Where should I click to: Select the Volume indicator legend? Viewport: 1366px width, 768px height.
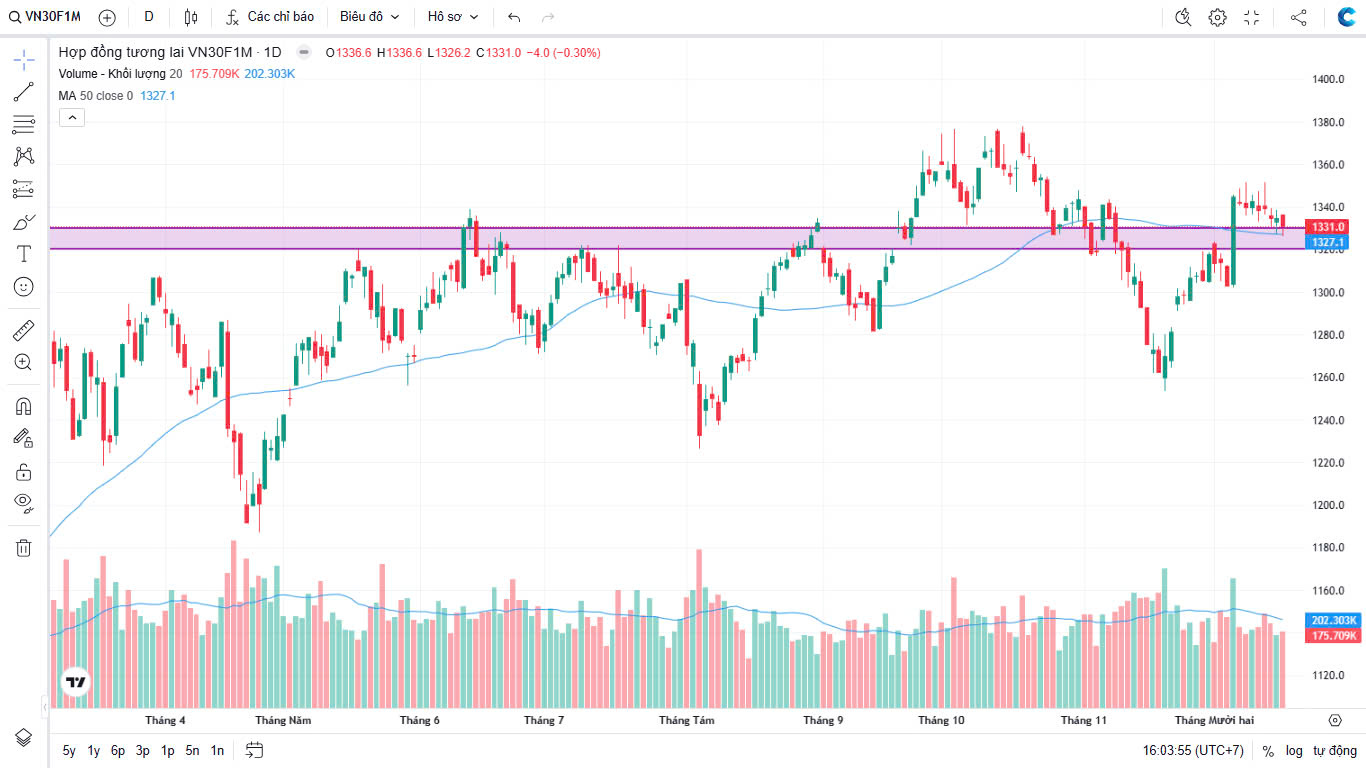(x=120, y=74)
